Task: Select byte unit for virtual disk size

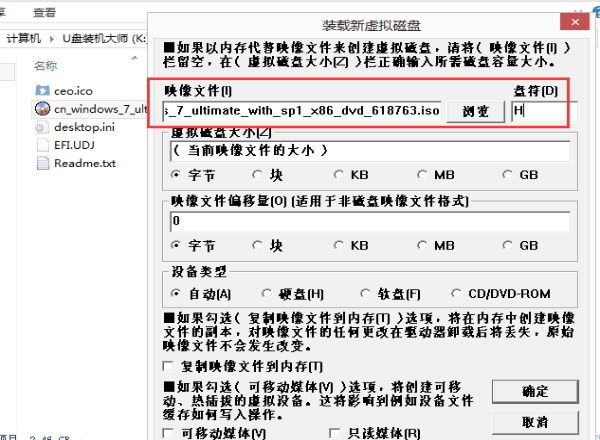Action: [176, 174]
